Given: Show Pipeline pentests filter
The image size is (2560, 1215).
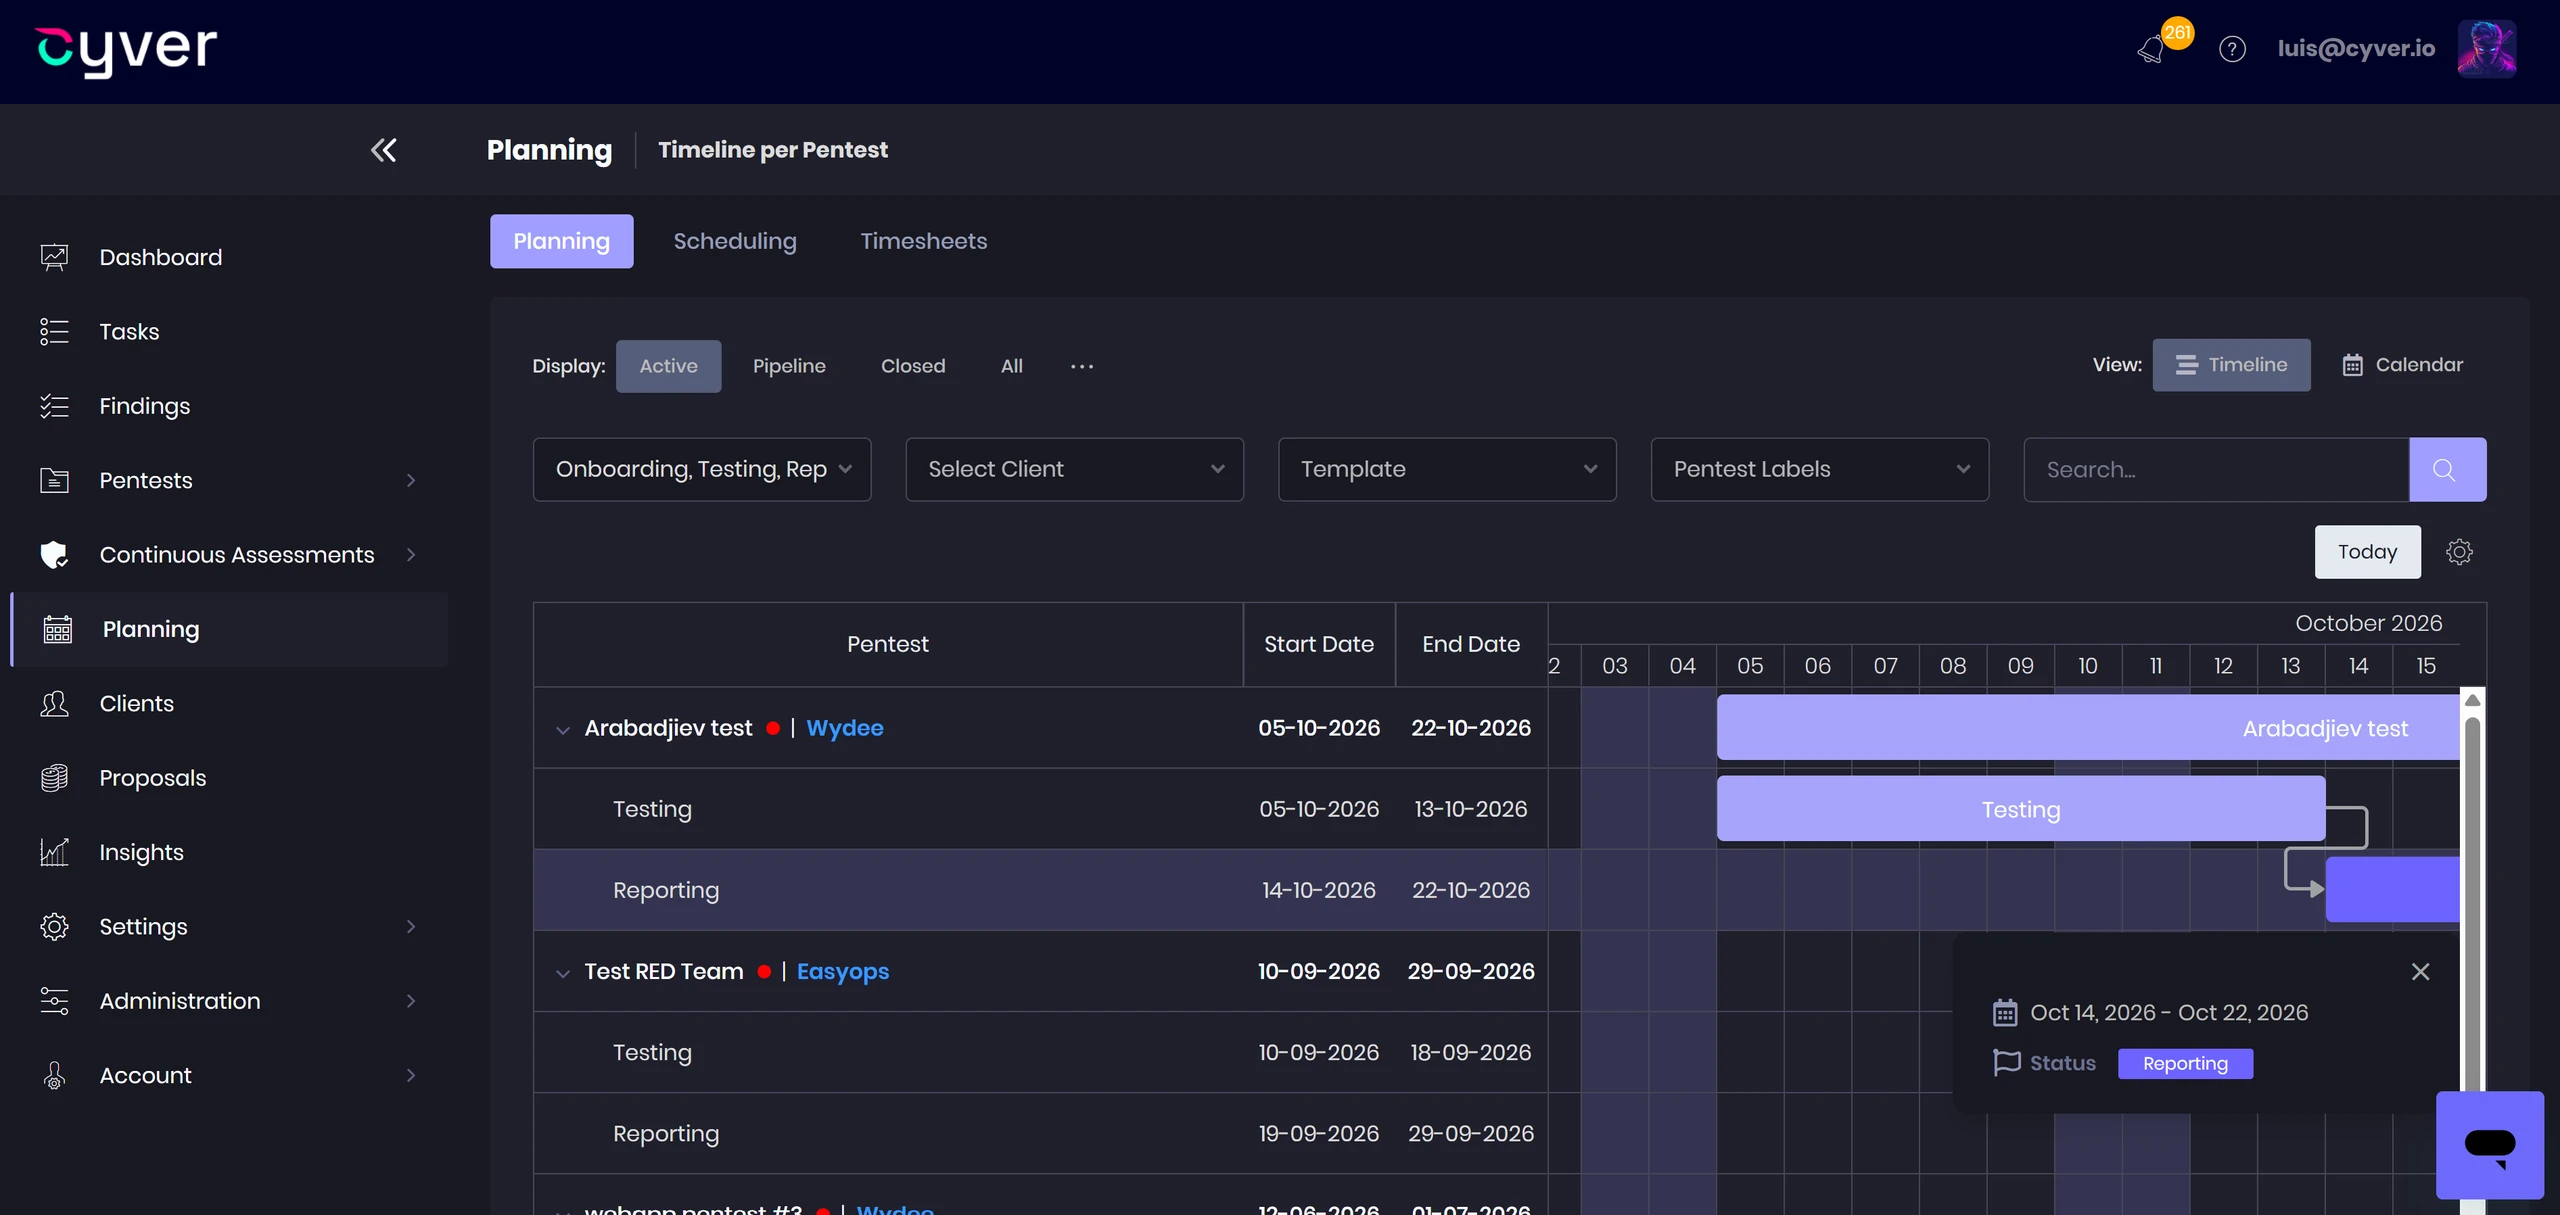Looking at the screenshot, I should (x=789, y=366).
